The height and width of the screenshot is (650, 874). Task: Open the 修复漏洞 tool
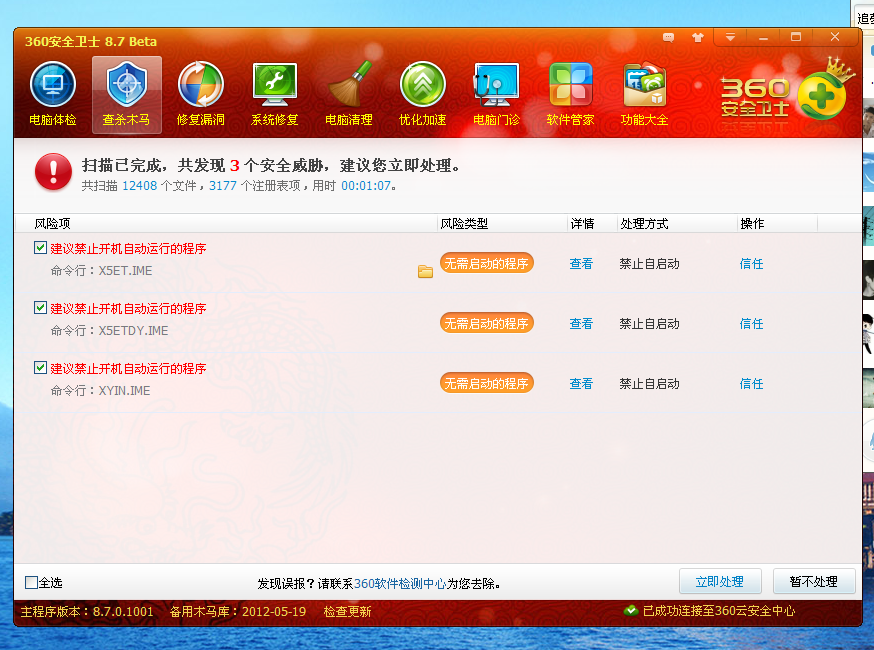click(200, 93)
